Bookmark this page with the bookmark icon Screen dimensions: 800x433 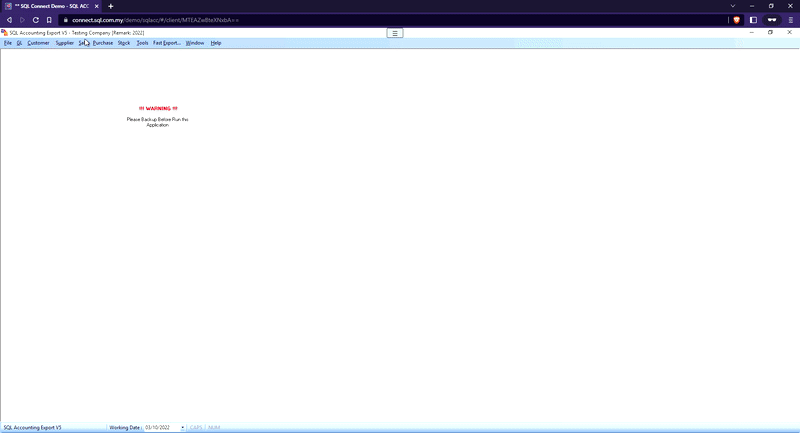pos(49,19)
